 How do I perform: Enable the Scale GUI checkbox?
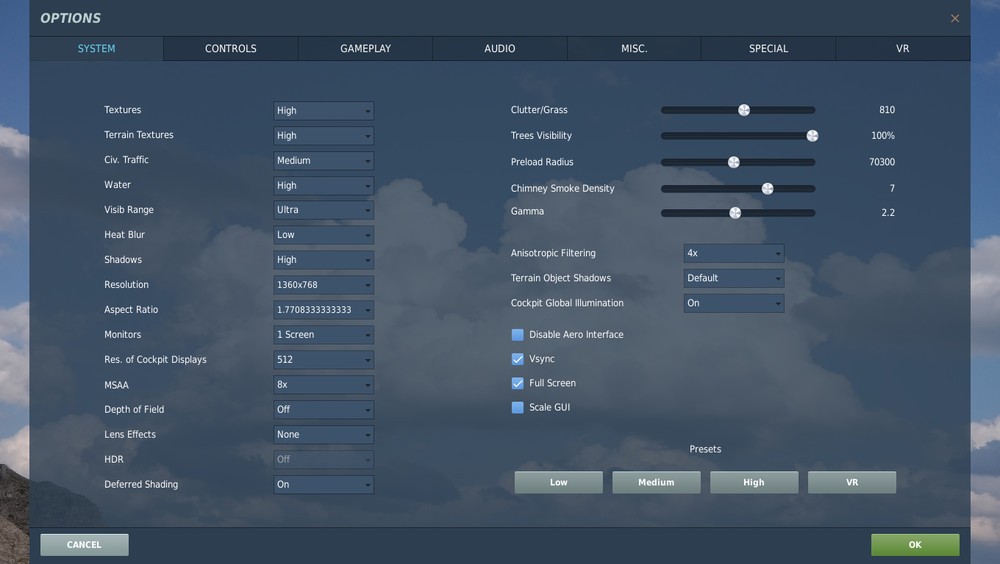517,407
